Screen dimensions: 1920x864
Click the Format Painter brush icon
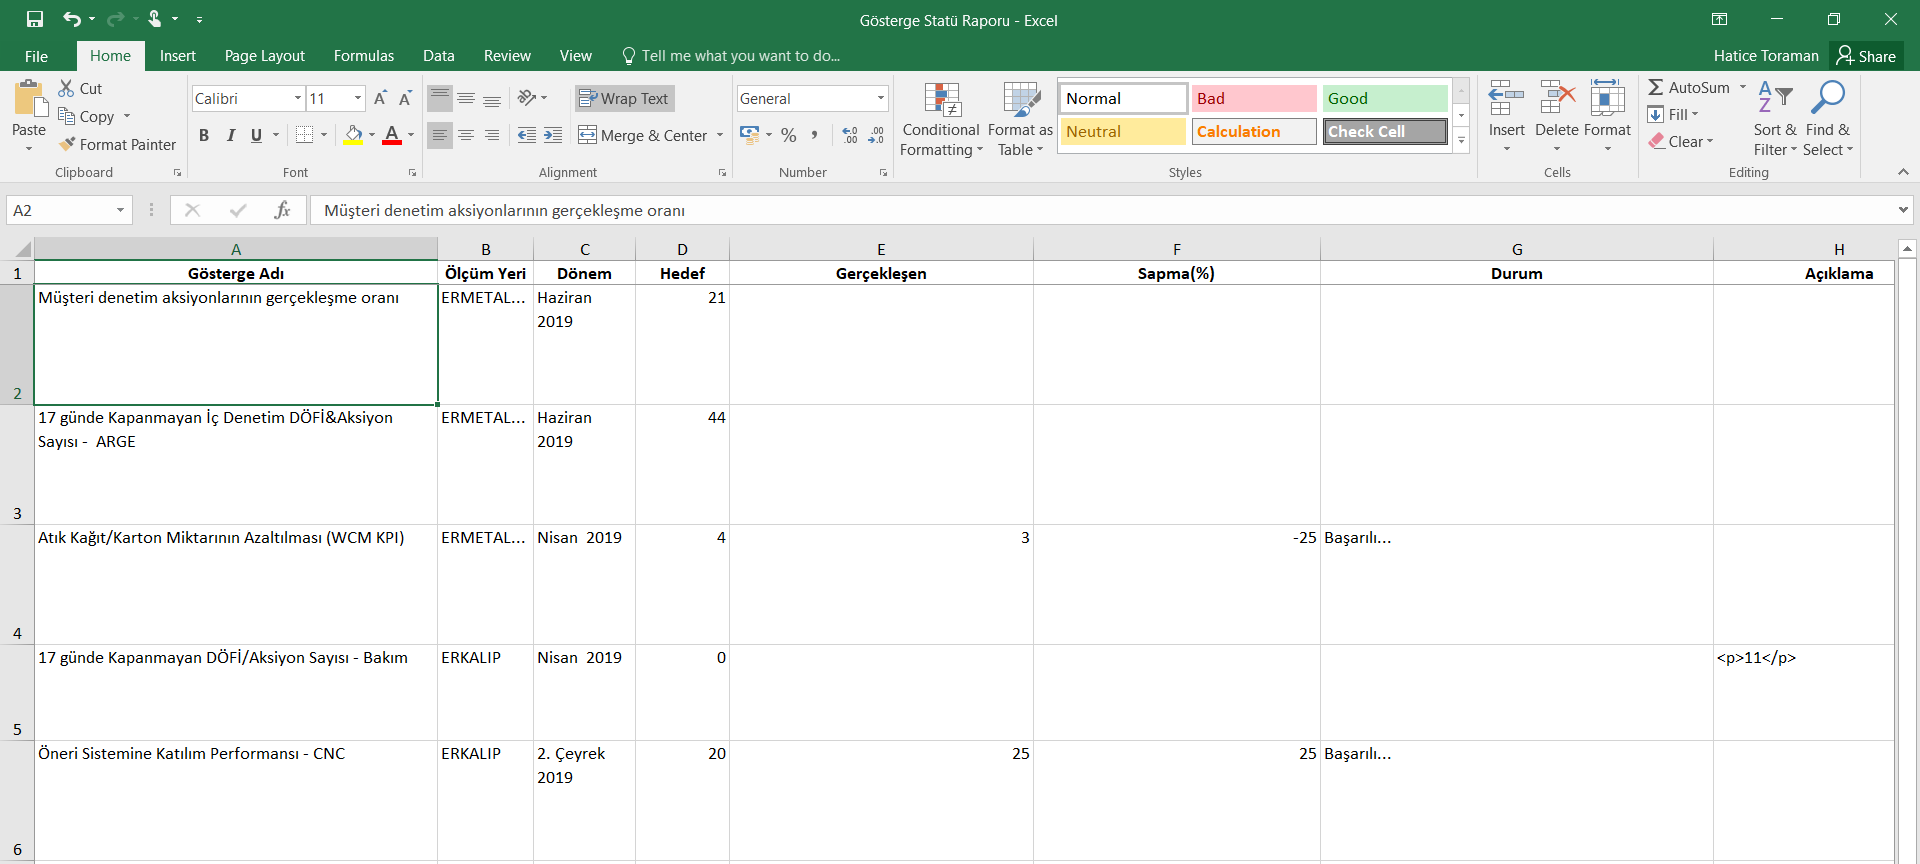[x=67, y=145]
